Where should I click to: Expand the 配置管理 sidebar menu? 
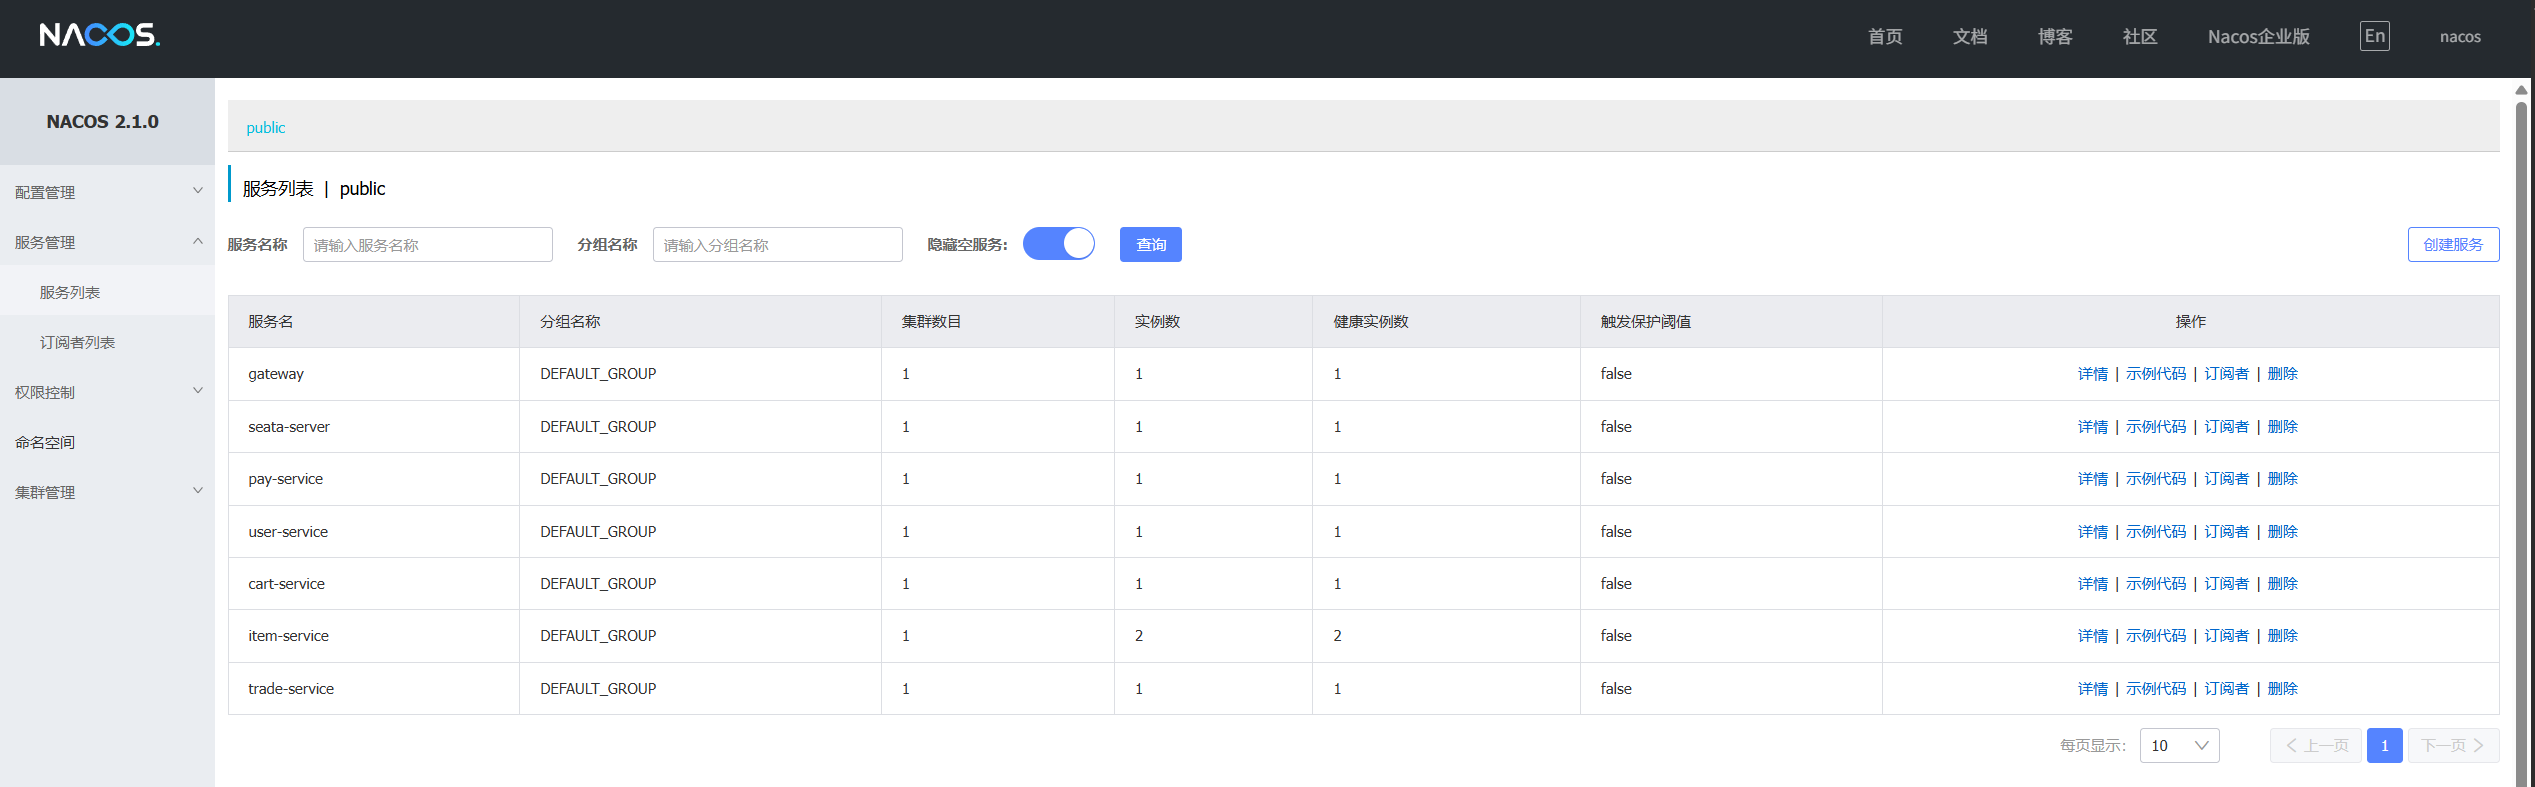[x=107, y=192]
